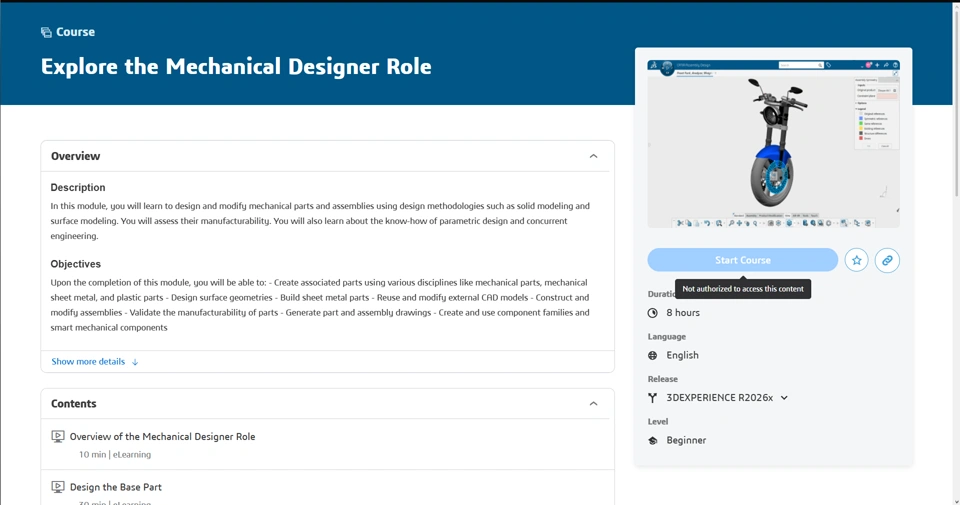Click the 'English' language value
Screen dimensions: 960x505
[x=682, y=356]
